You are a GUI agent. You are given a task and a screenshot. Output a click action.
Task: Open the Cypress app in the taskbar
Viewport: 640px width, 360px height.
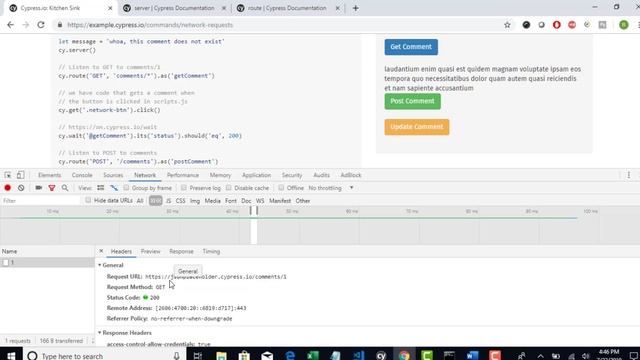[381, 356]
